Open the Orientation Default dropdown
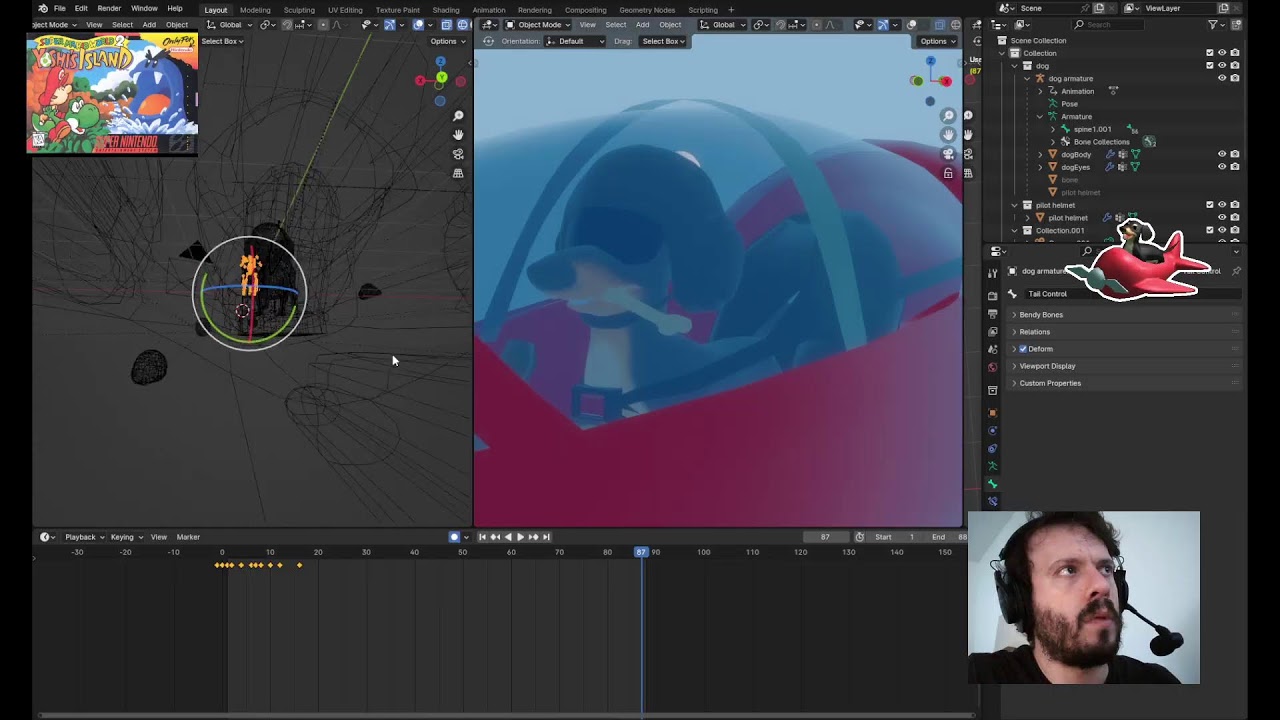Image resolution: width=1280 pixels, height=720 pixels. (576, 41)
